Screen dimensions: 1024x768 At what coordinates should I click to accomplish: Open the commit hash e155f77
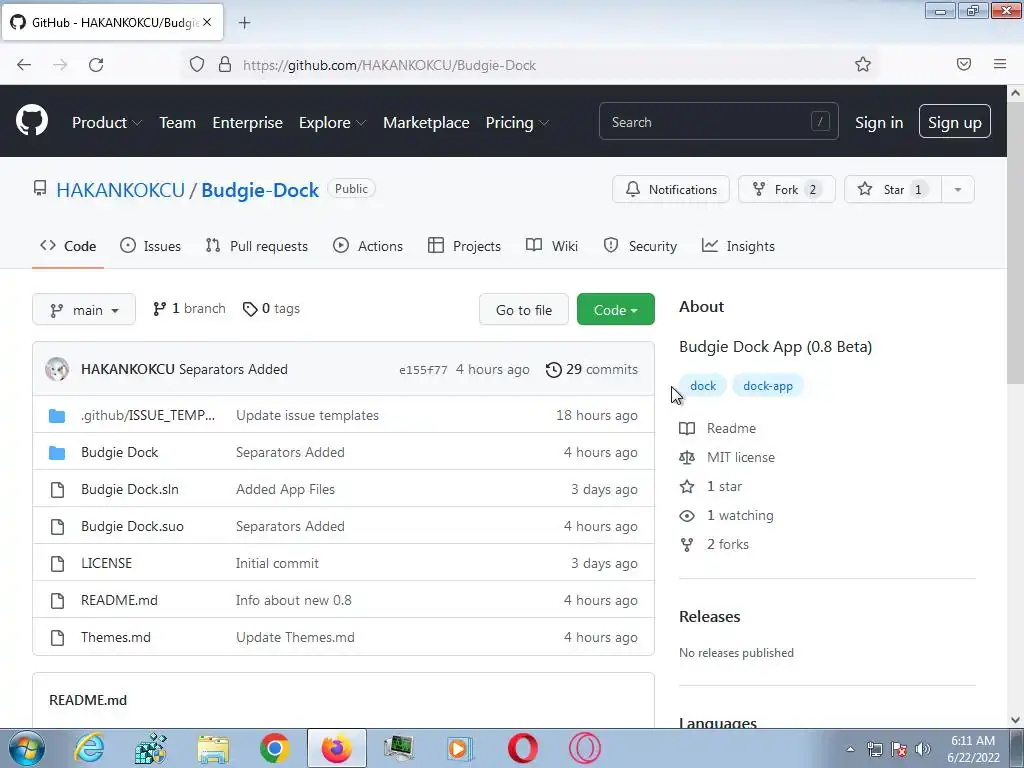click(423, 370)
